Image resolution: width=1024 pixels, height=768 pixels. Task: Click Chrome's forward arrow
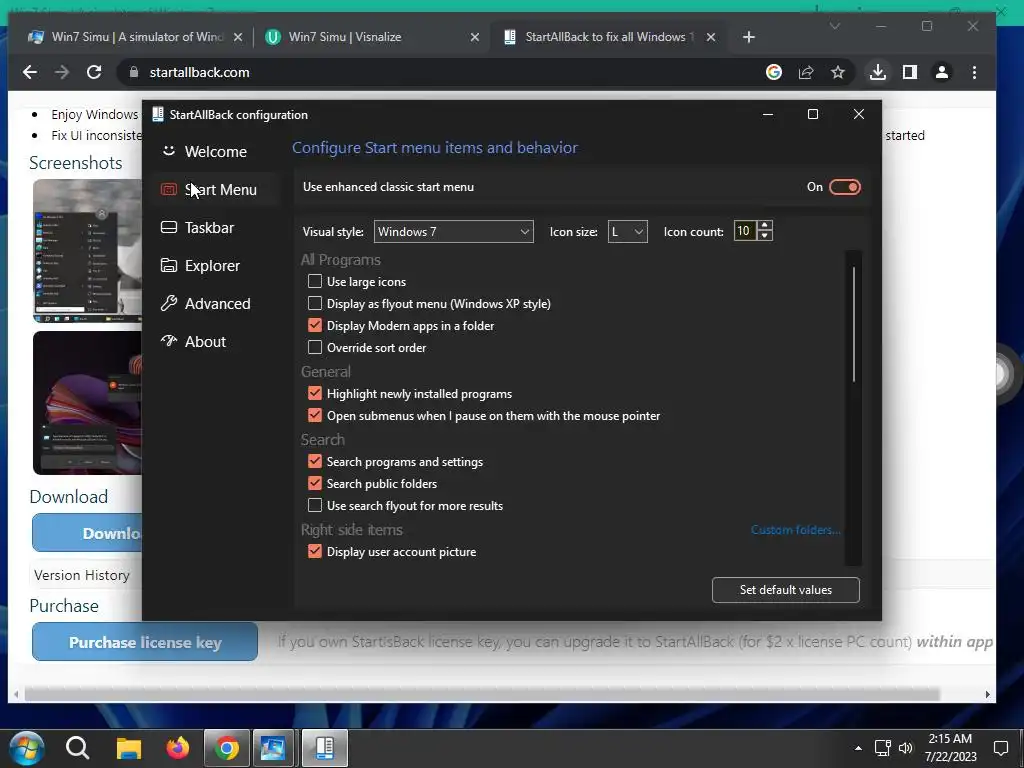tap(62, 72)
